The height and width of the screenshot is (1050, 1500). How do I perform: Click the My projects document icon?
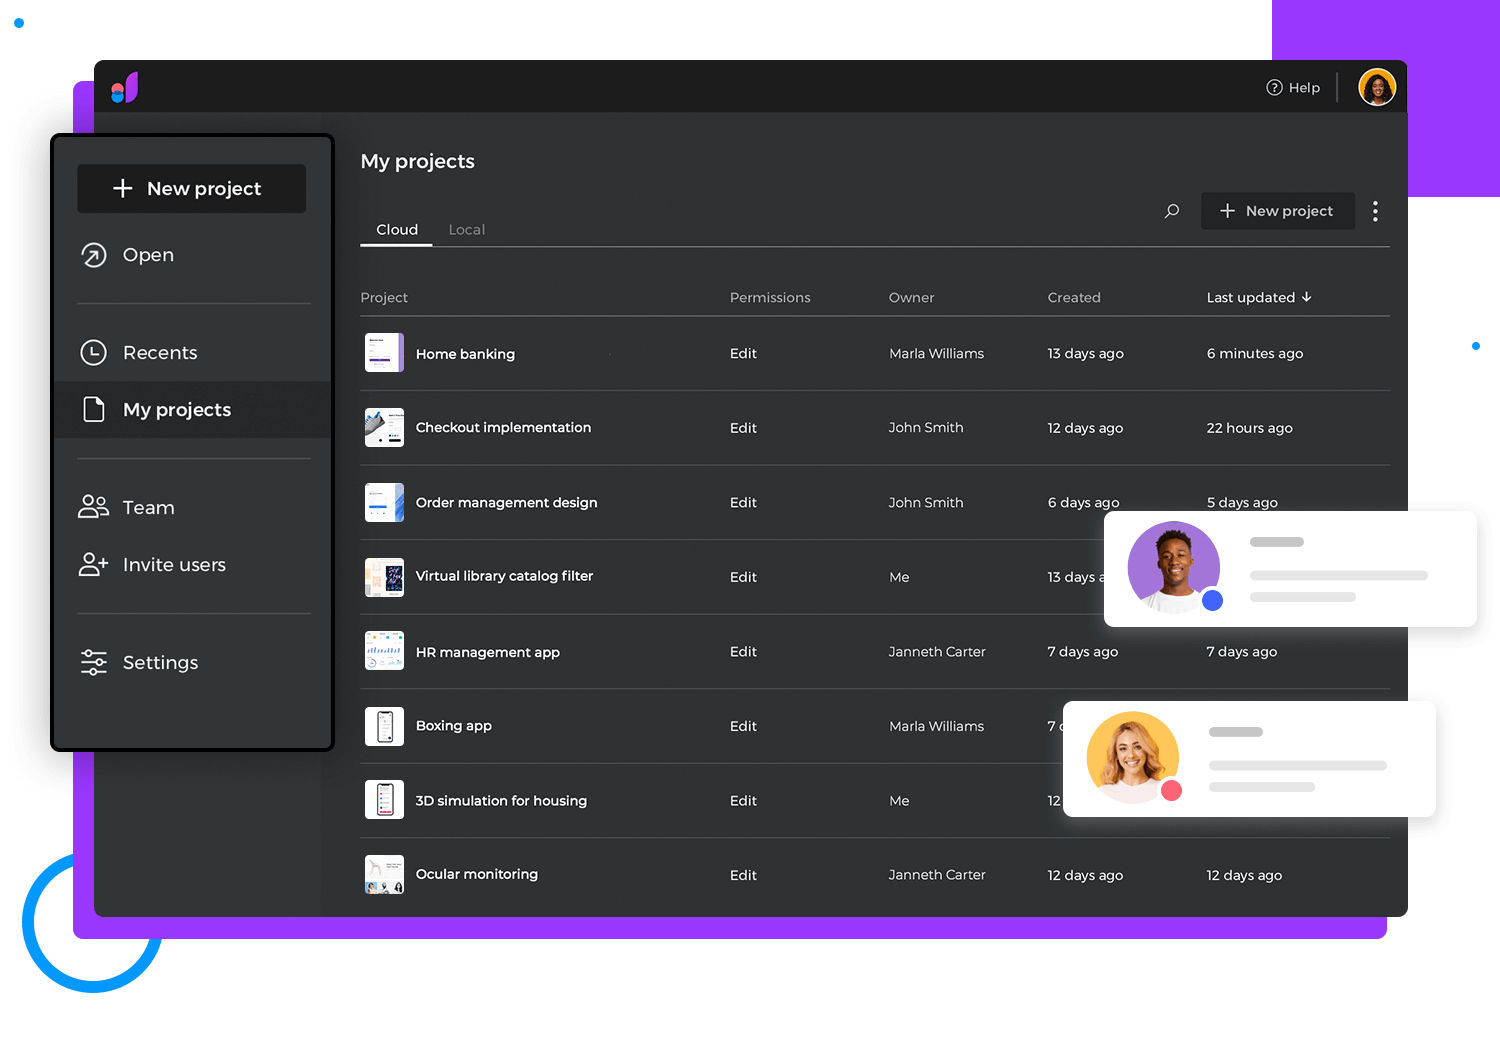click(x=93, y=410)
